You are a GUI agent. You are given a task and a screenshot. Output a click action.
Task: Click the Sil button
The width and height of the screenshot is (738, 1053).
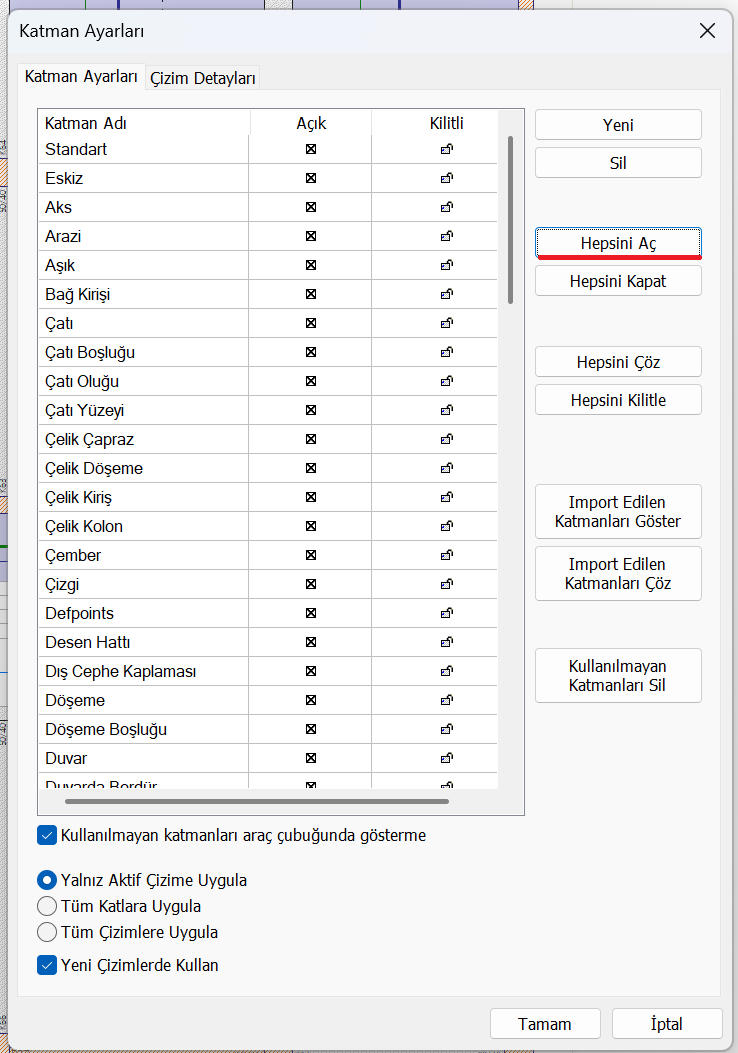[618, 163]
